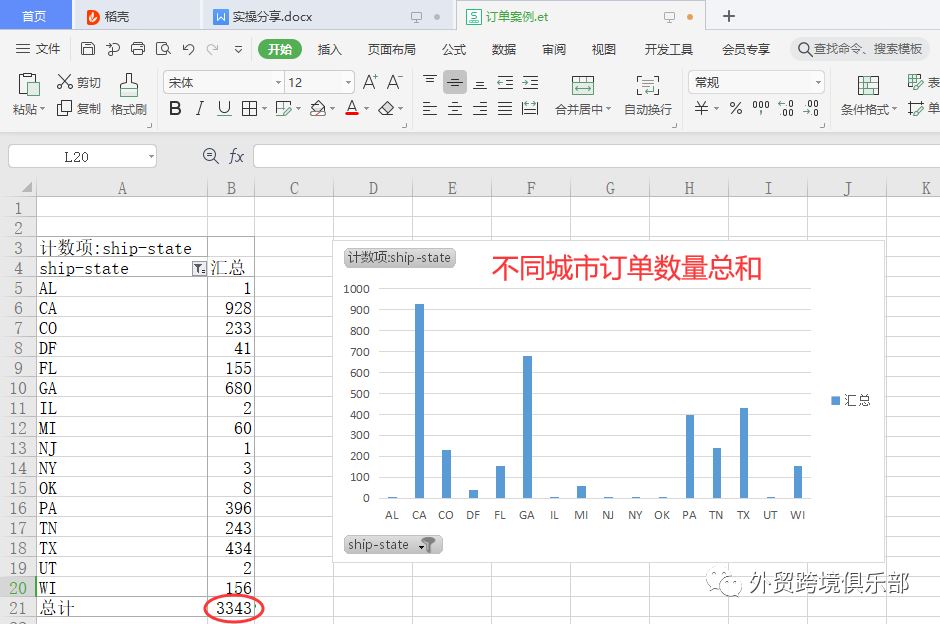The image size is (940, 624).
Task: Open number format dropdown 常规
Action: [x=818, y=82]
